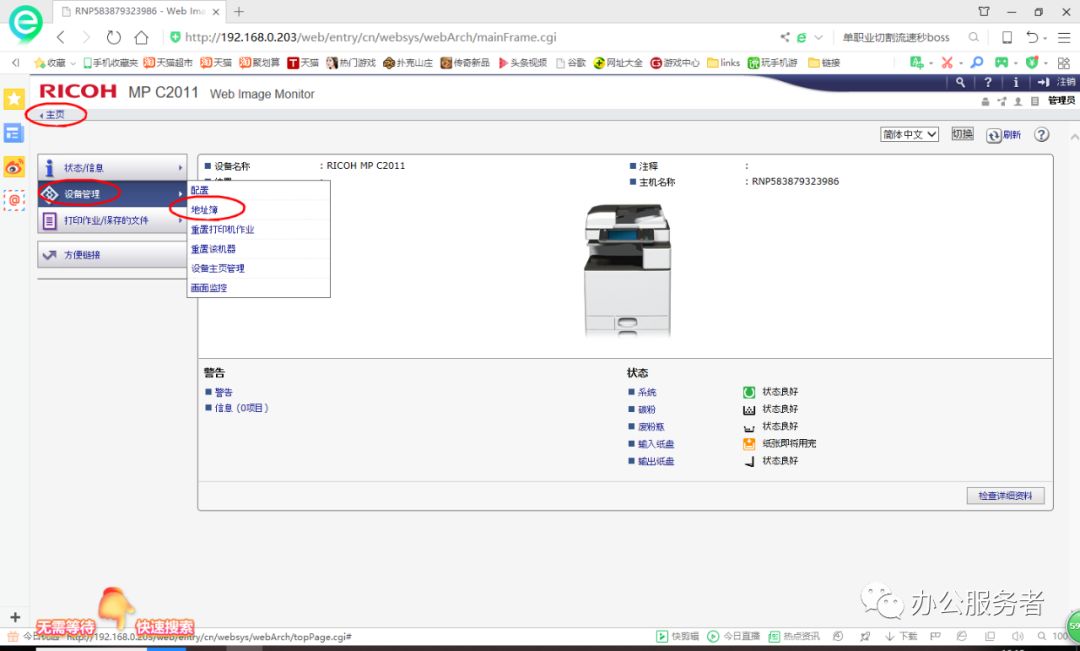Open browser hamburger menu icon
The height and width of the screenshot is (651, 1080).
(1064, 37)
